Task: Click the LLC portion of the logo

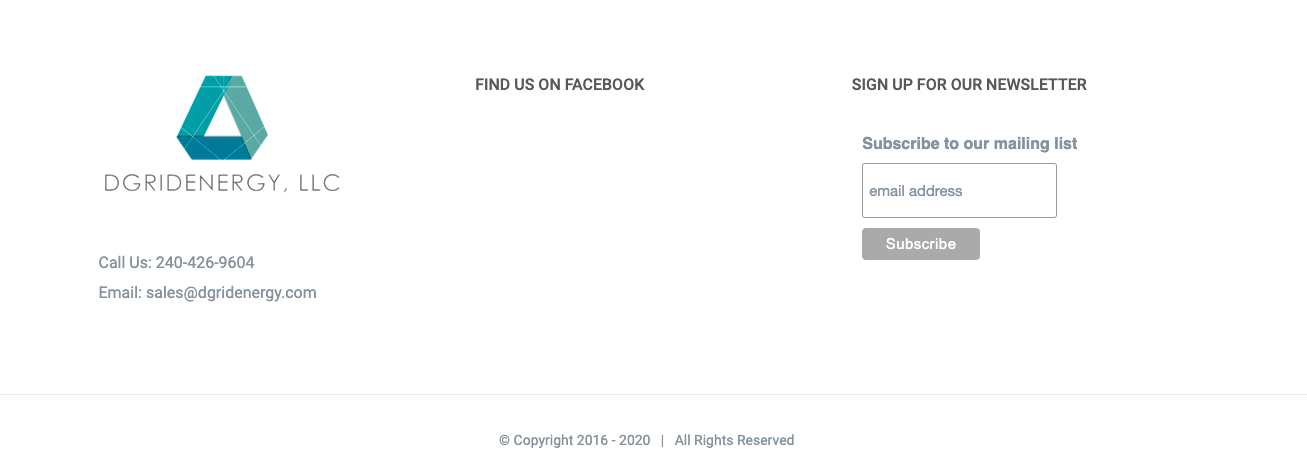Action: [x=320, y=182]
